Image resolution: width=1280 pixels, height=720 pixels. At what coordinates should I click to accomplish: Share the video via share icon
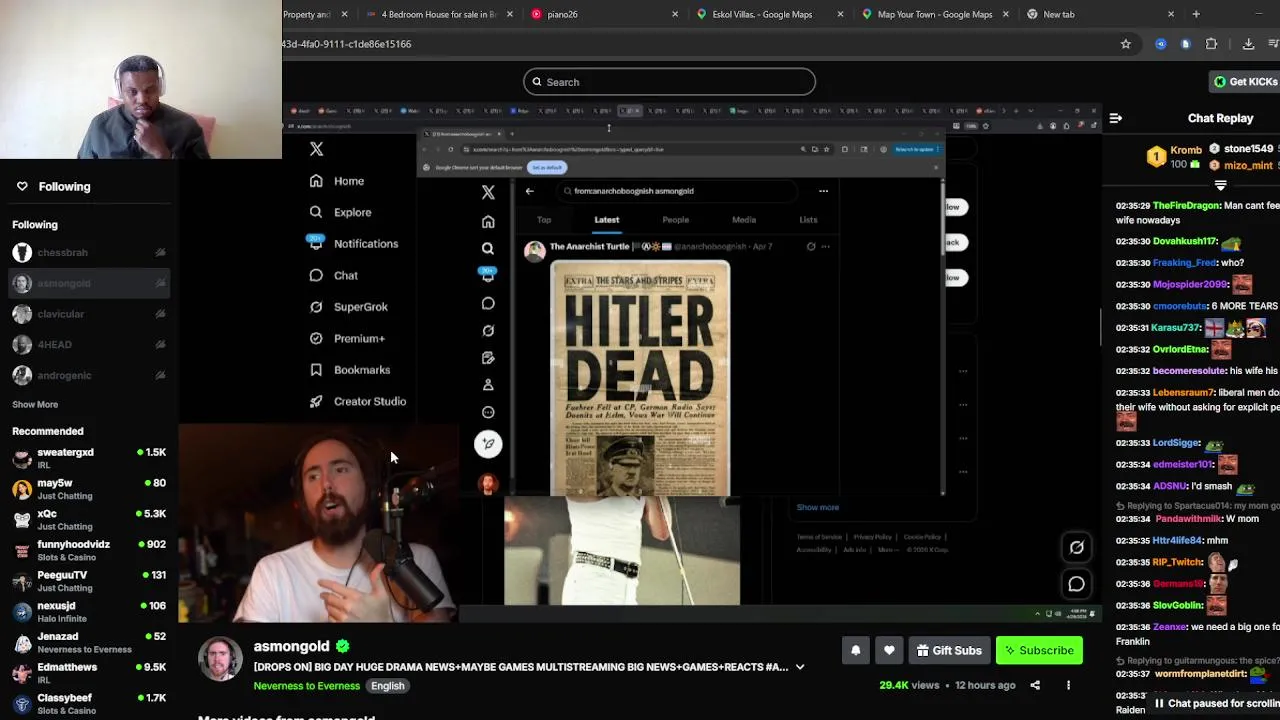pos(1035,685)
